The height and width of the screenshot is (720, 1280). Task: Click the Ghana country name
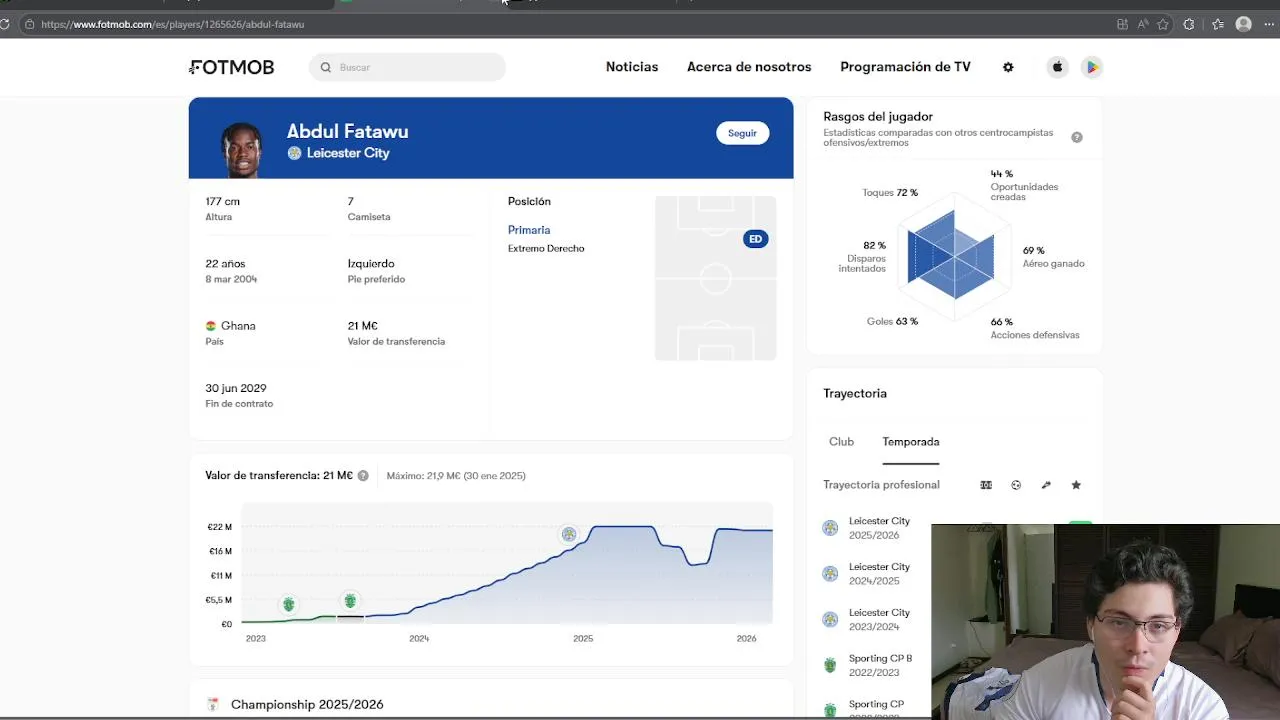[238, 326]
